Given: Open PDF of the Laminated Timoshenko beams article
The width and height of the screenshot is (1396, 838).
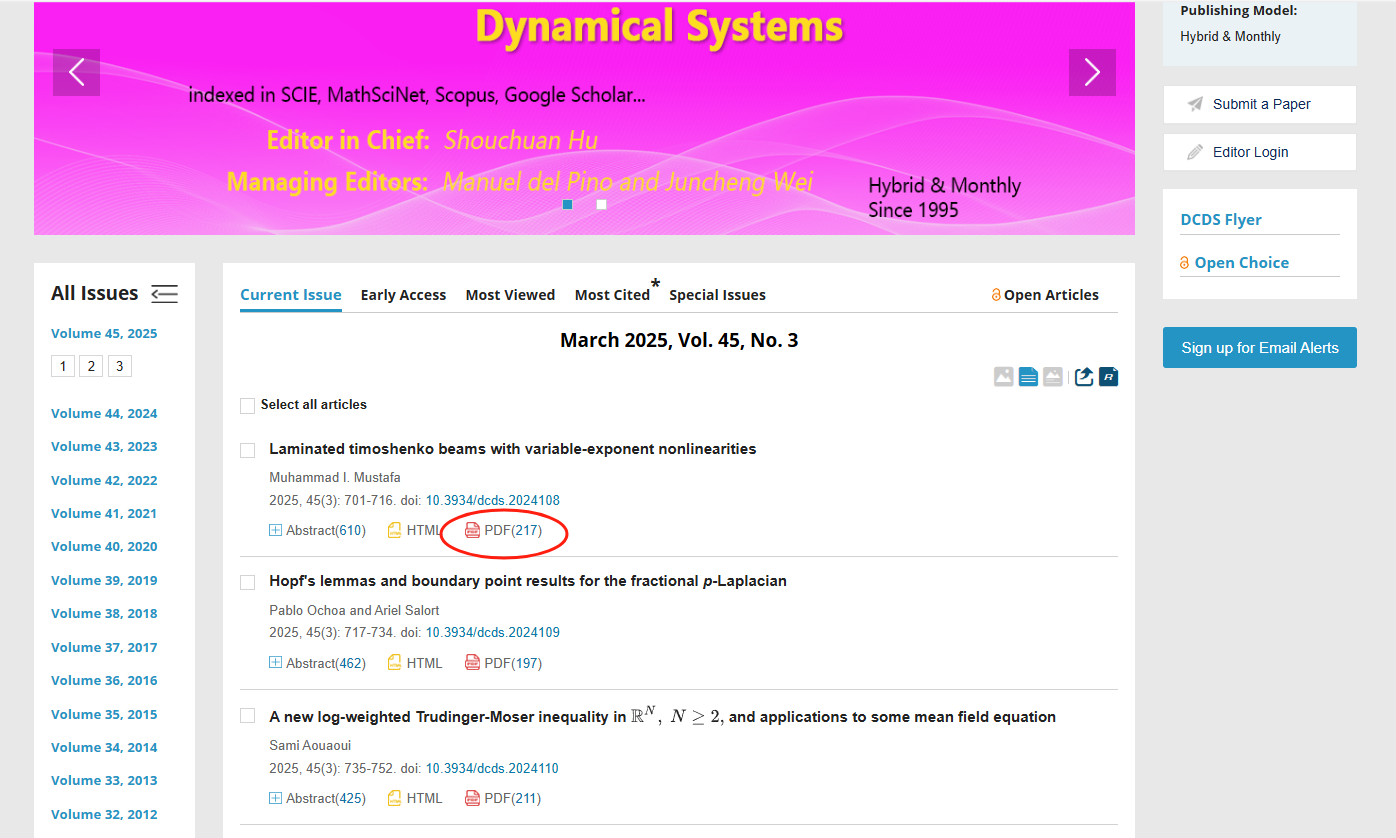Looking at the screenshot, I should 504,531.
